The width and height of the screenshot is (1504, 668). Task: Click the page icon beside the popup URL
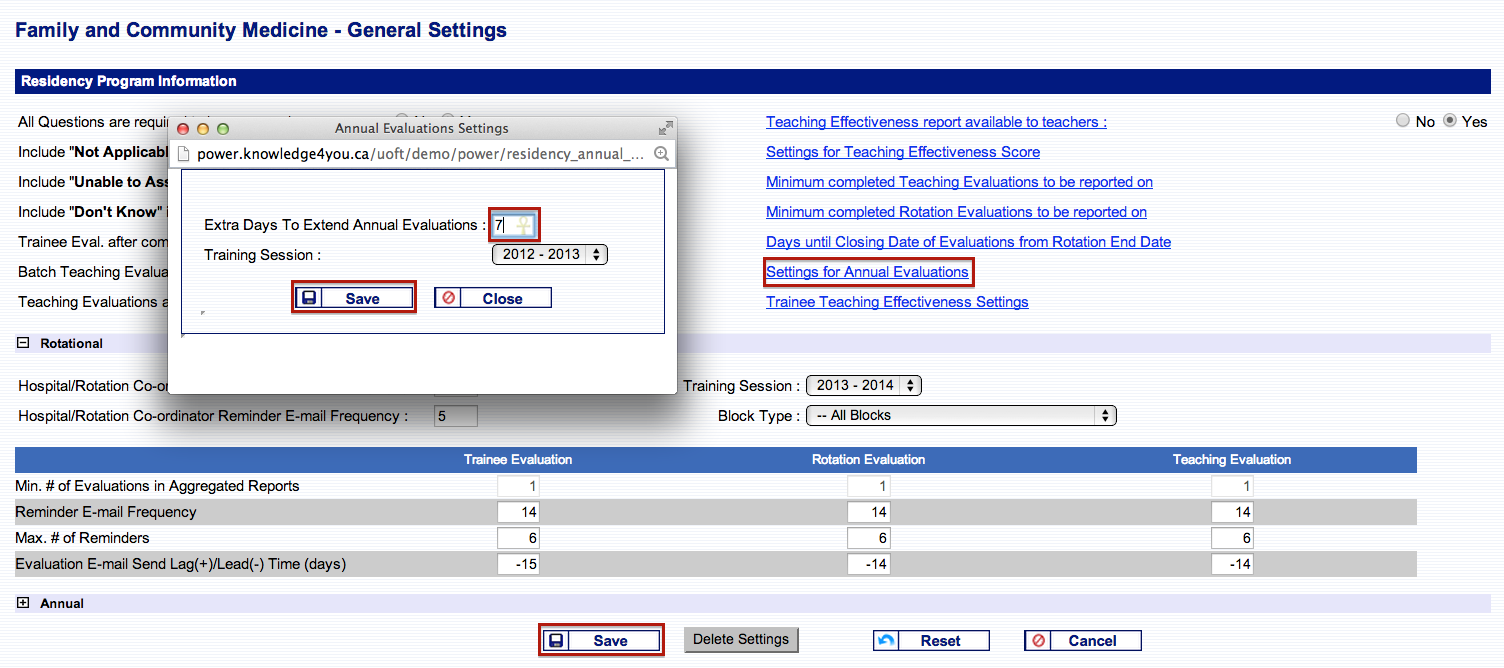tap(184, 154)
